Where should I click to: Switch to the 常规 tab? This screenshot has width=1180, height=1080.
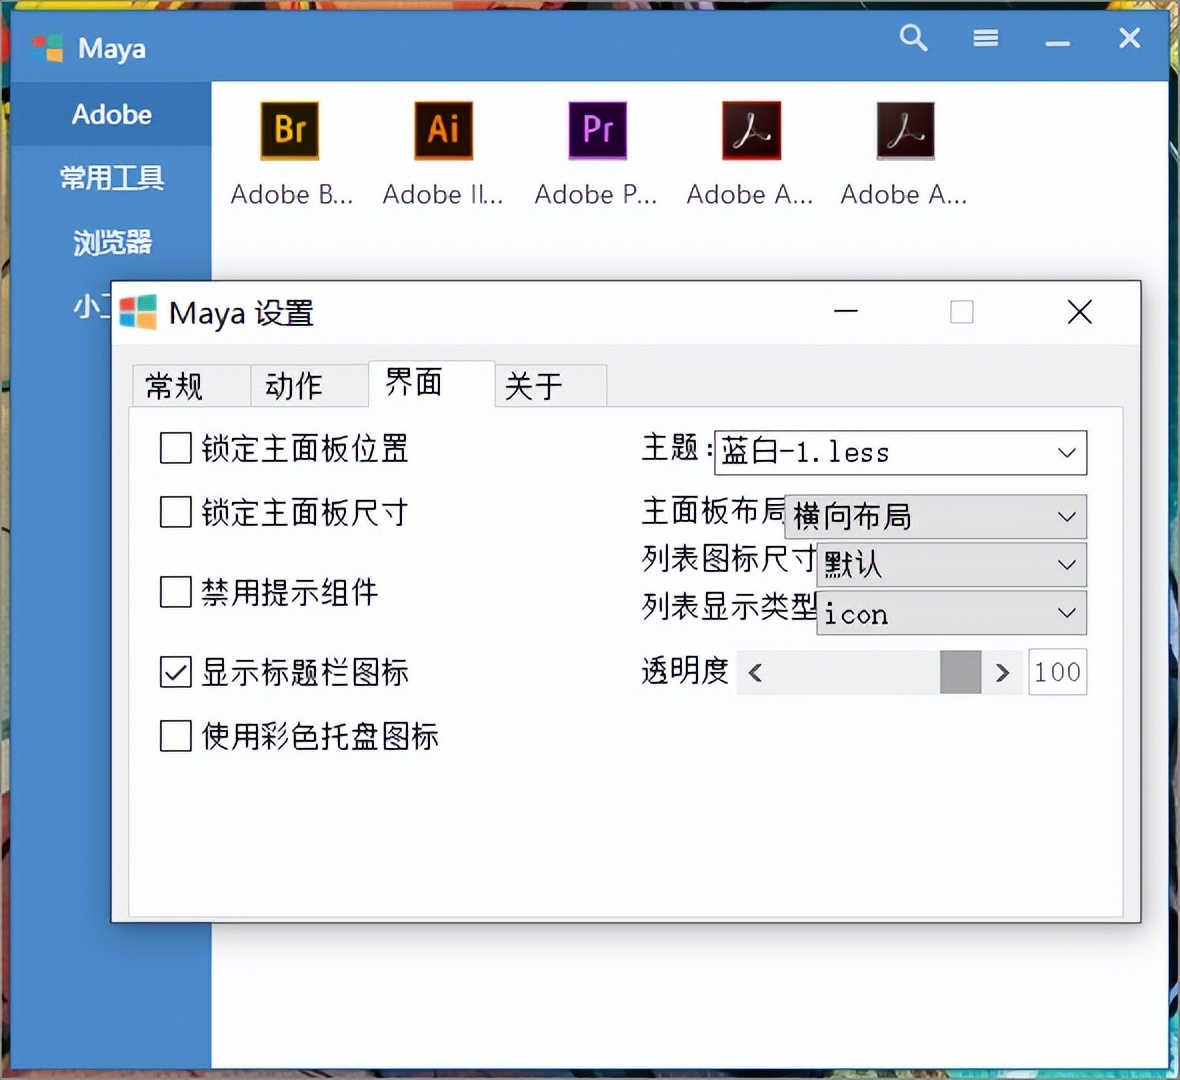pos(190,386)
